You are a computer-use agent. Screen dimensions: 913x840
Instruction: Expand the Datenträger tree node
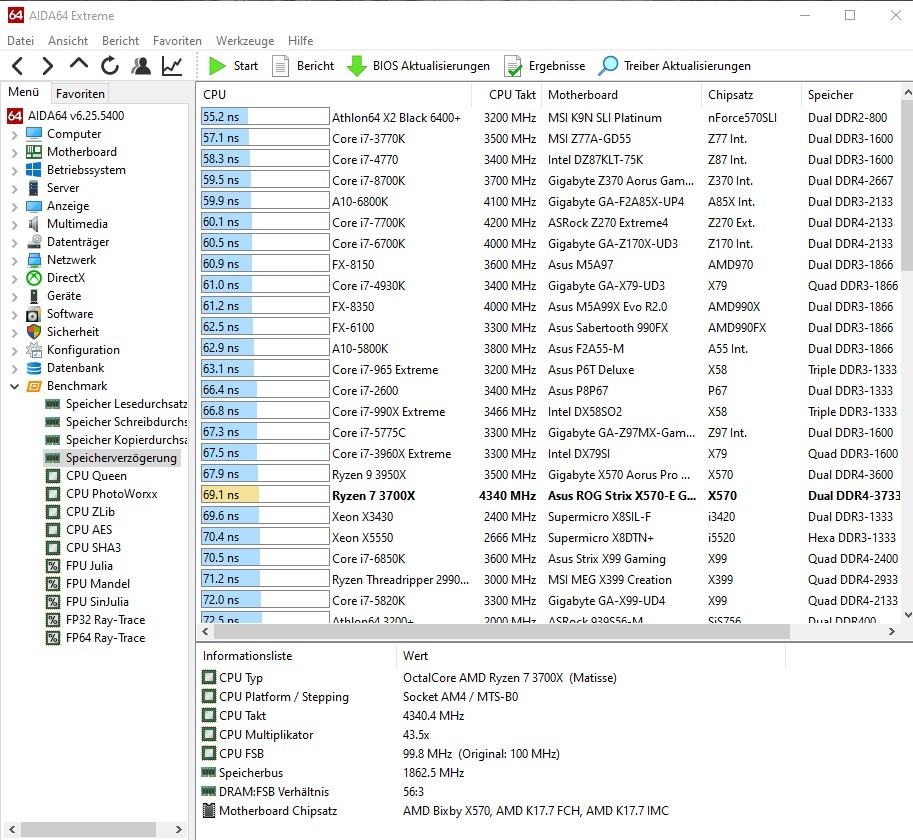[x=15, y=243]
